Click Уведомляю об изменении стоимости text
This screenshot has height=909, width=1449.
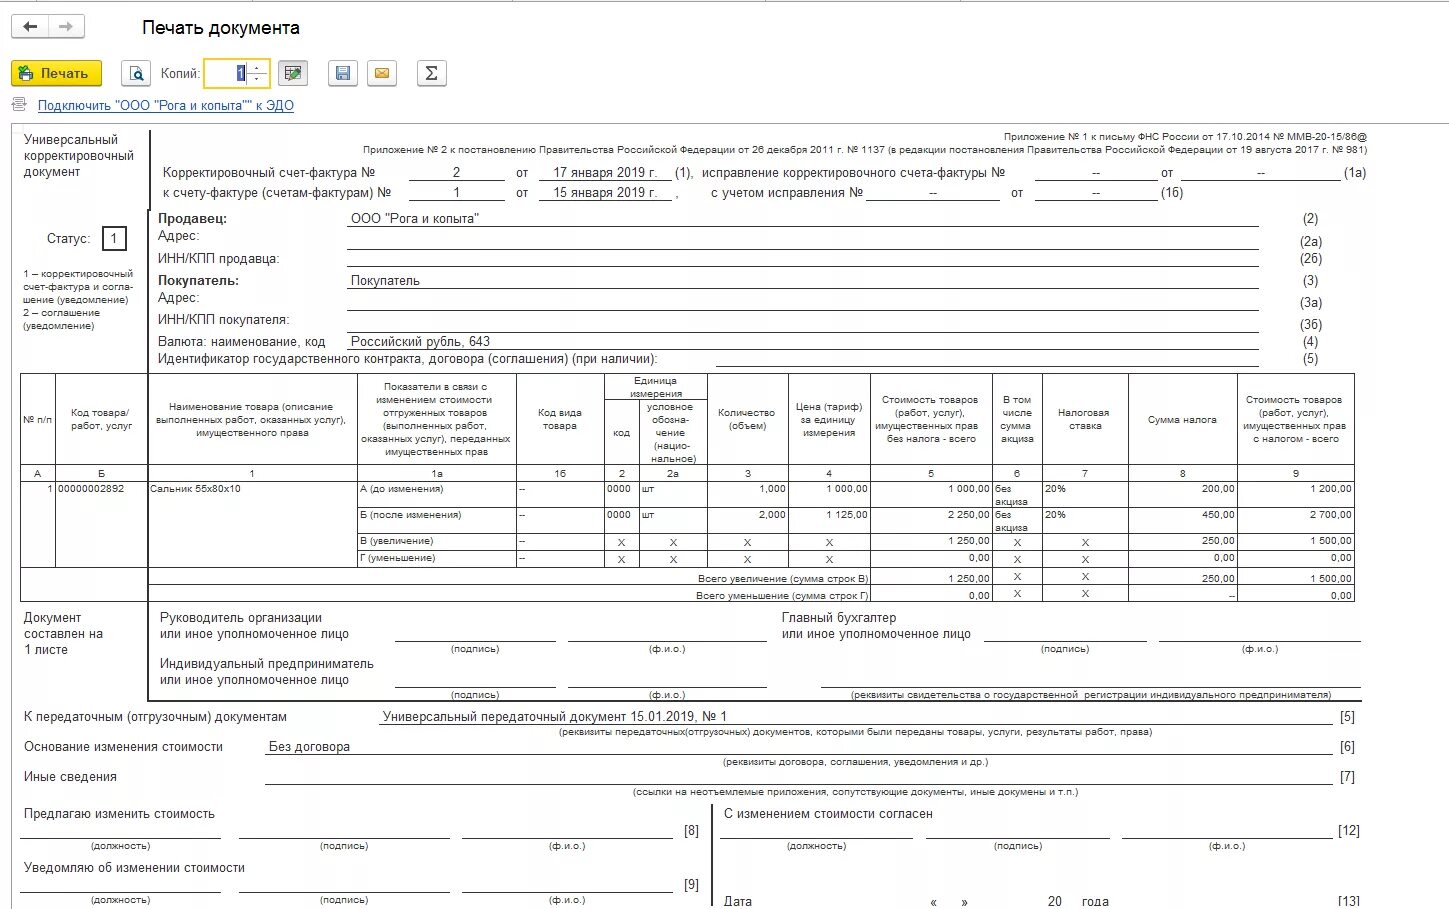pos(134,868)
